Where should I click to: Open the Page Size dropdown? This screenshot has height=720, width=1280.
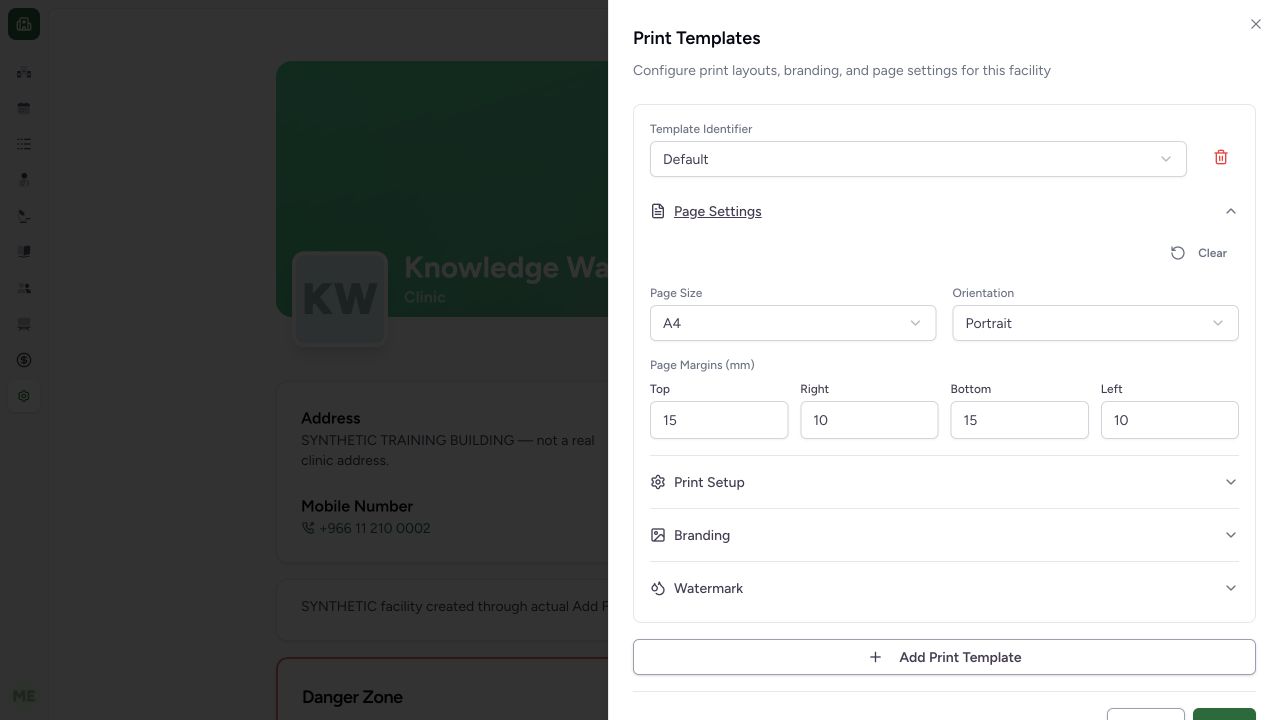coord(793,323)
